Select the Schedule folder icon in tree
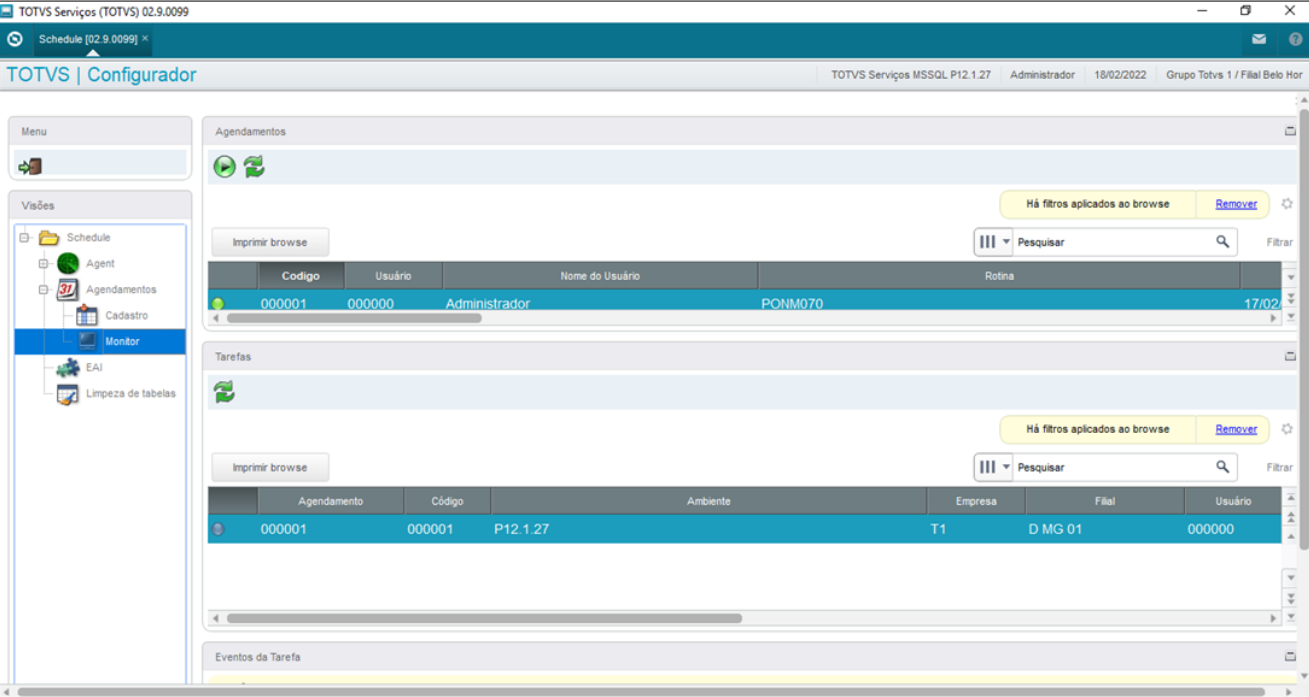The width and height of the screenshot is (1309, 697). click(x=49, y=238)
